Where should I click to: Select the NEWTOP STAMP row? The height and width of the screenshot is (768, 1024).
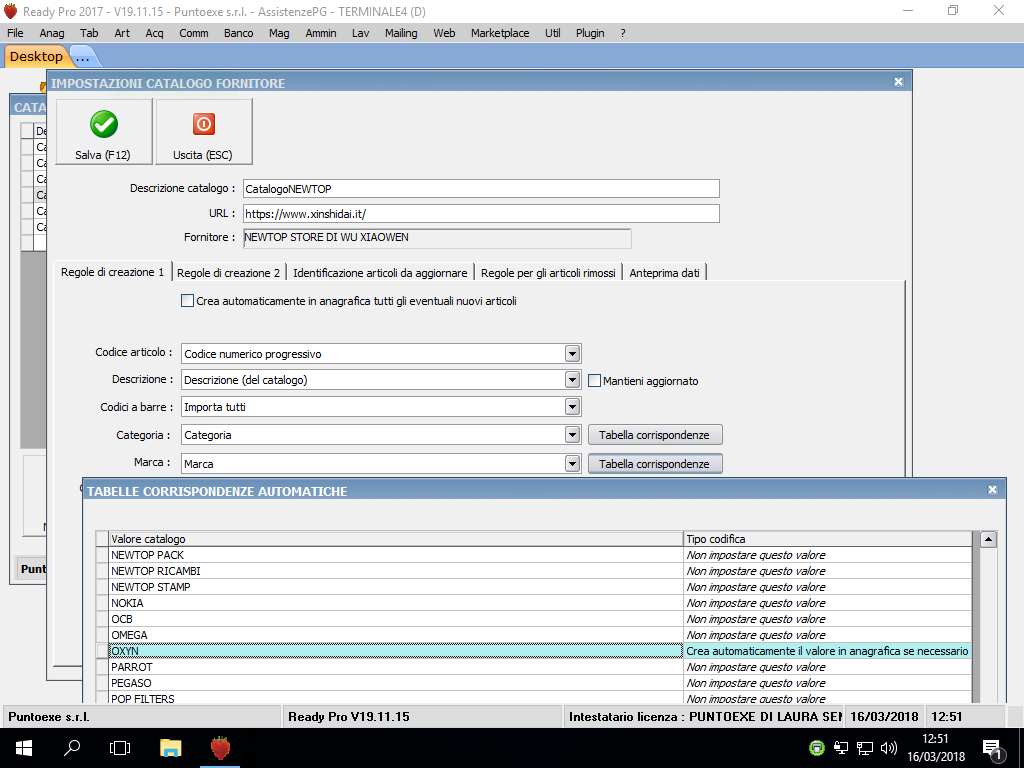point(534,587)
